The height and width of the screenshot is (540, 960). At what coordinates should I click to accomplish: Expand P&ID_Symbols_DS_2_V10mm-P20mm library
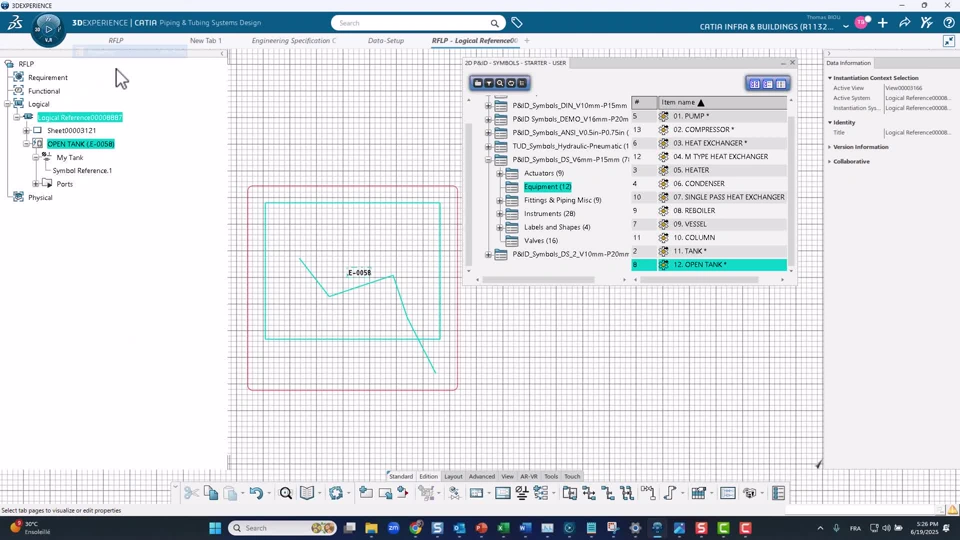pos(489,254)
